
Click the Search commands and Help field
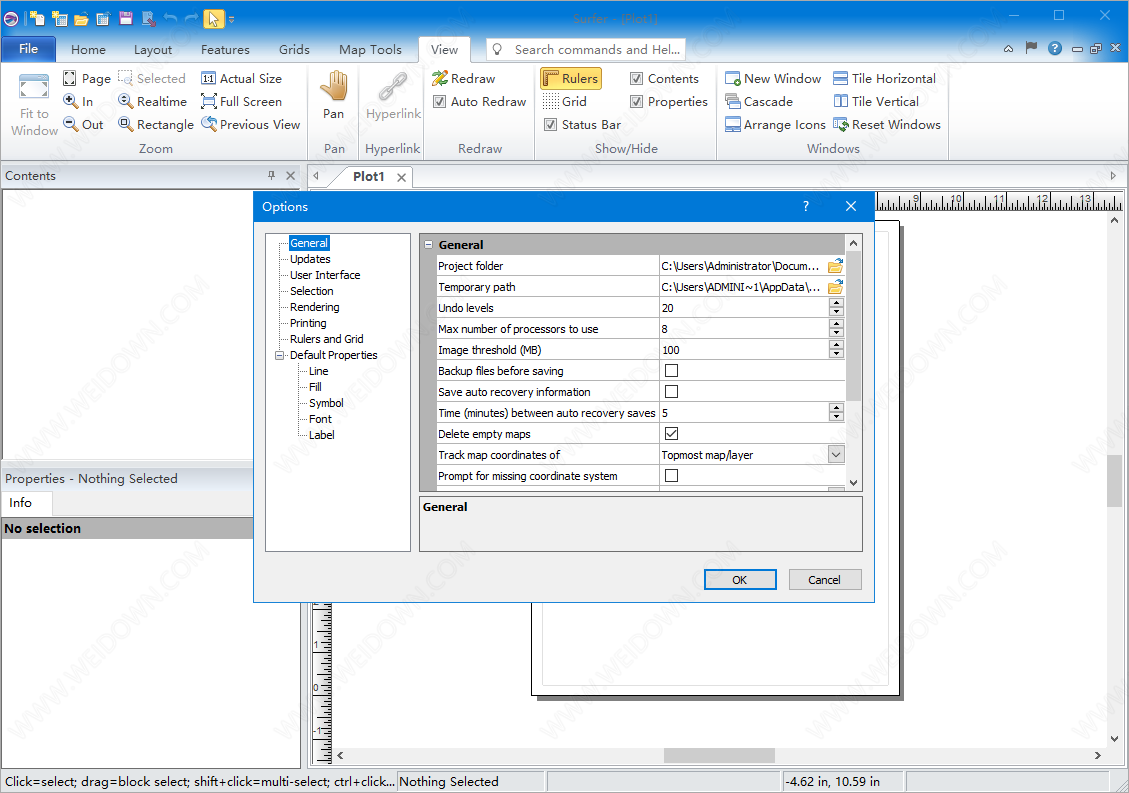click(x=585, y=50)
